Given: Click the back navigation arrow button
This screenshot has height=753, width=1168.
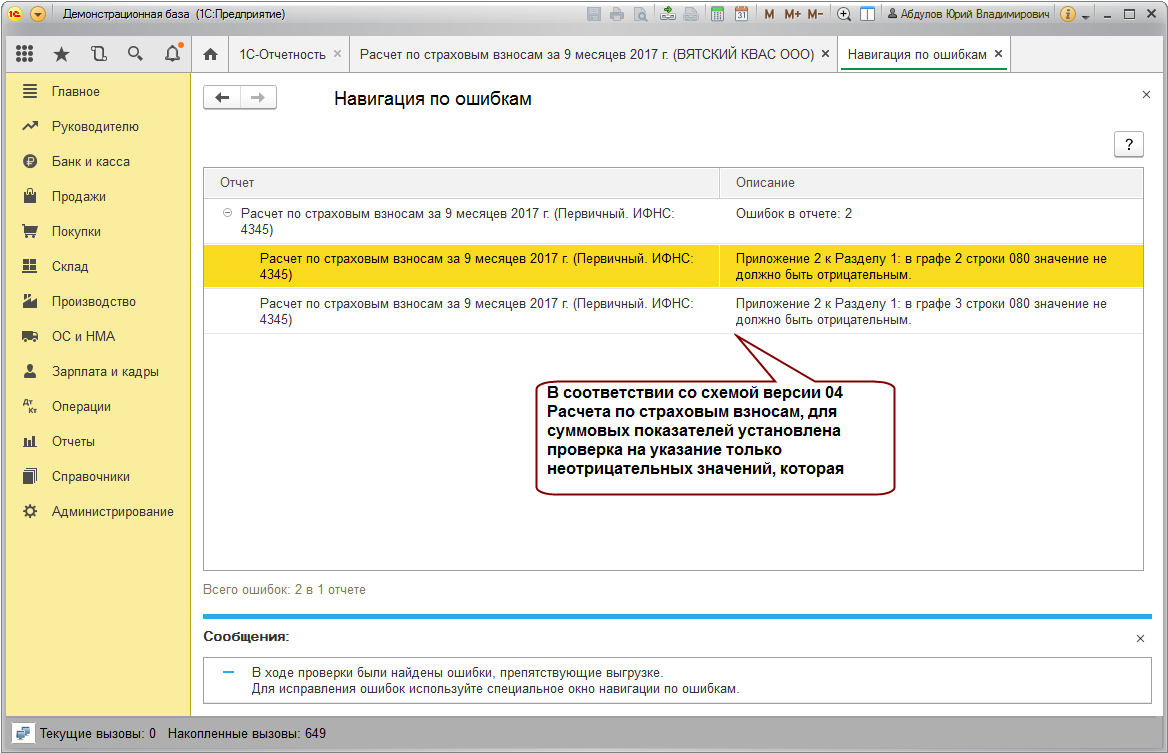Looking at the screenshot, I should click(222, 98).
